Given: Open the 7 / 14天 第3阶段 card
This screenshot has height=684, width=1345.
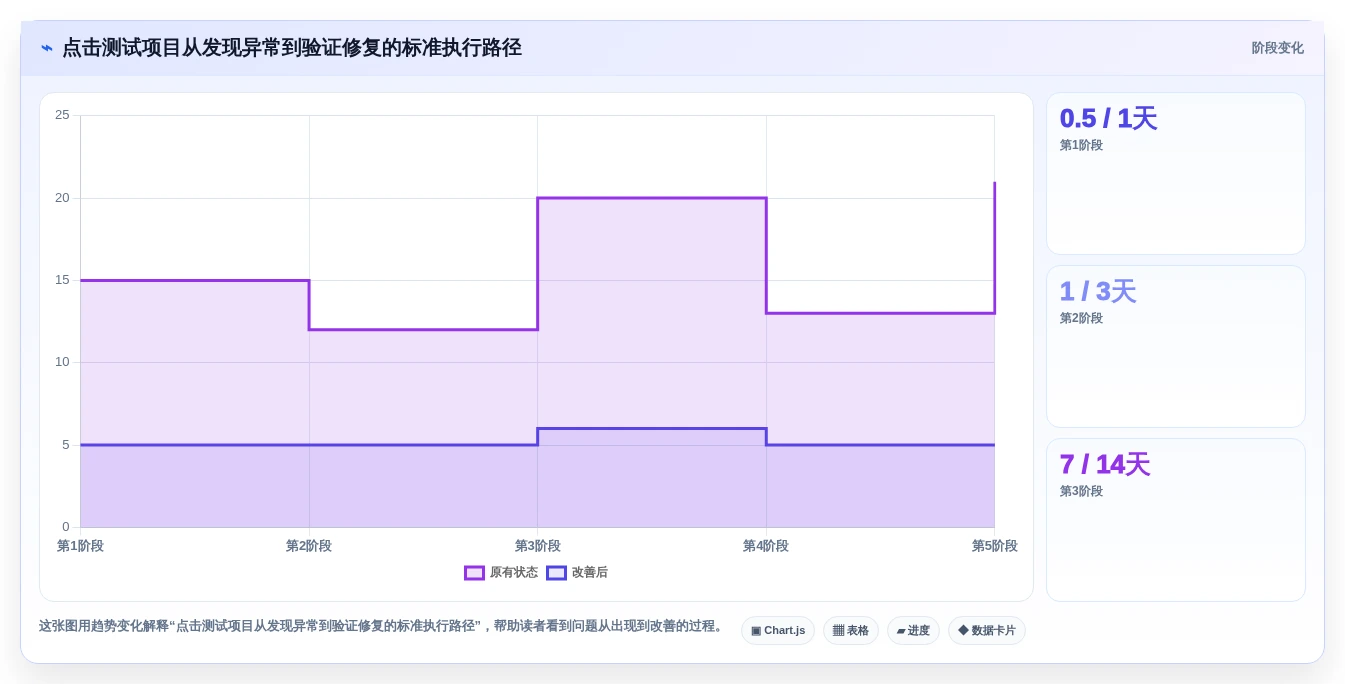Looking at the screenshot, I should tap(1176, 520).
